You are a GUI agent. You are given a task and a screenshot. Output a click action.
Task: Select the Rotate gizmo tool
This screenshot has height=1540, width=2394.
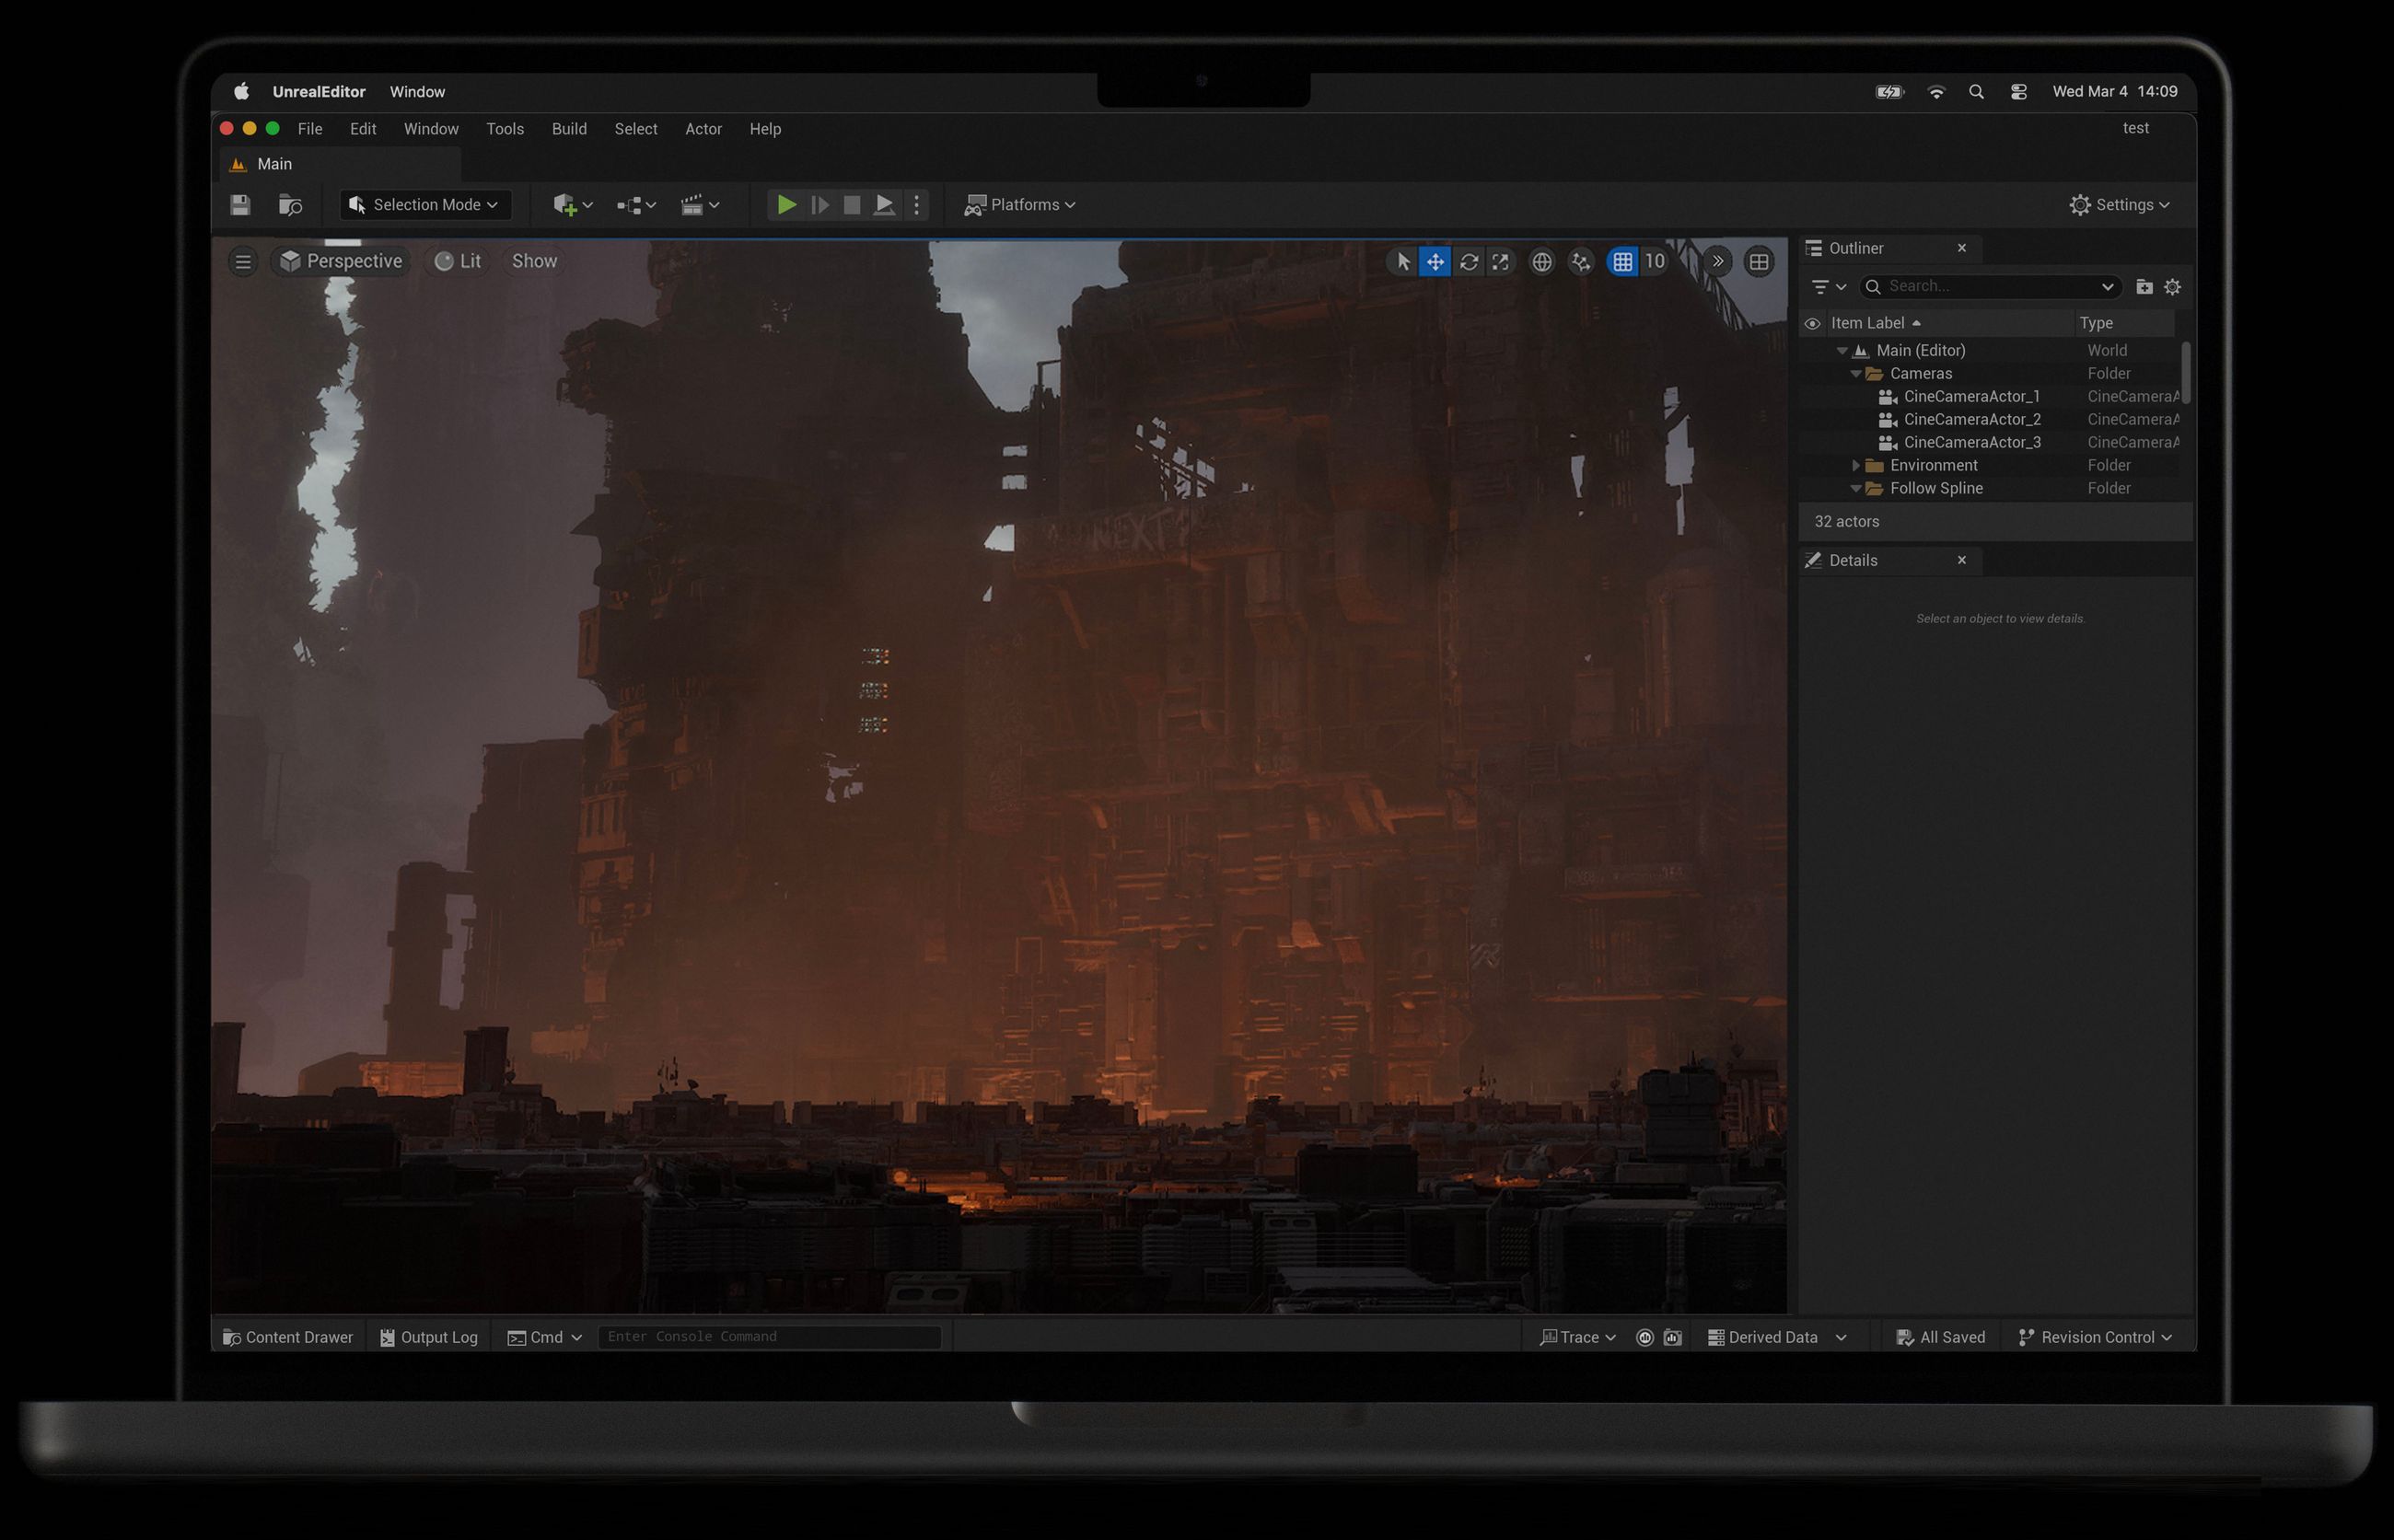click(1469, 261)
